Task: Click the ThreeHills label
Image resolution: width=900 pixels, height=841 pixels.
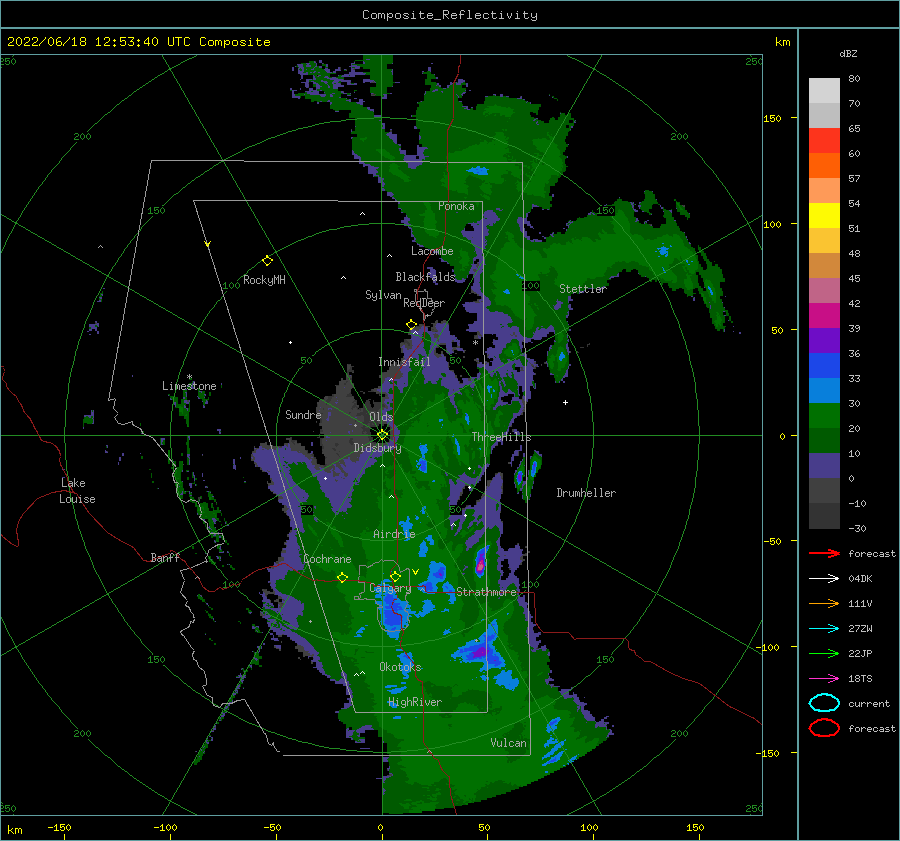Action: pos(501,437)
